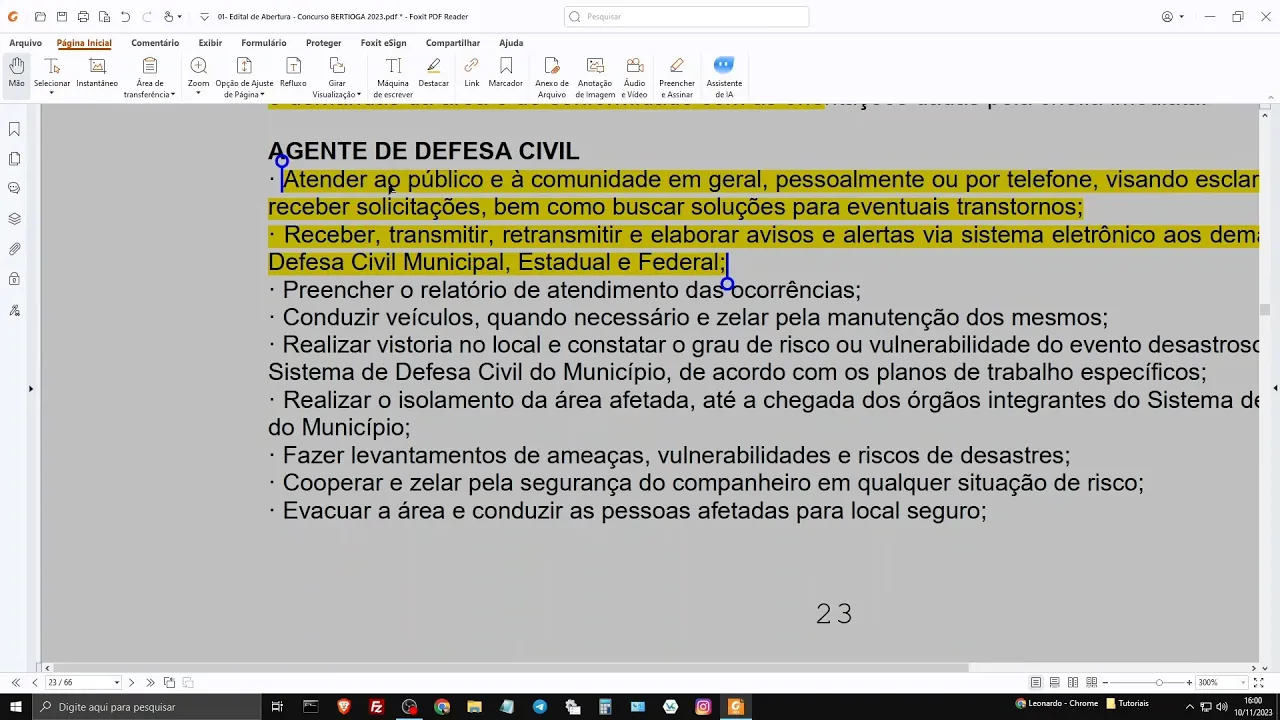Save document with floppy disk icon
This screenshot has height=720, width=1280.
62,17
